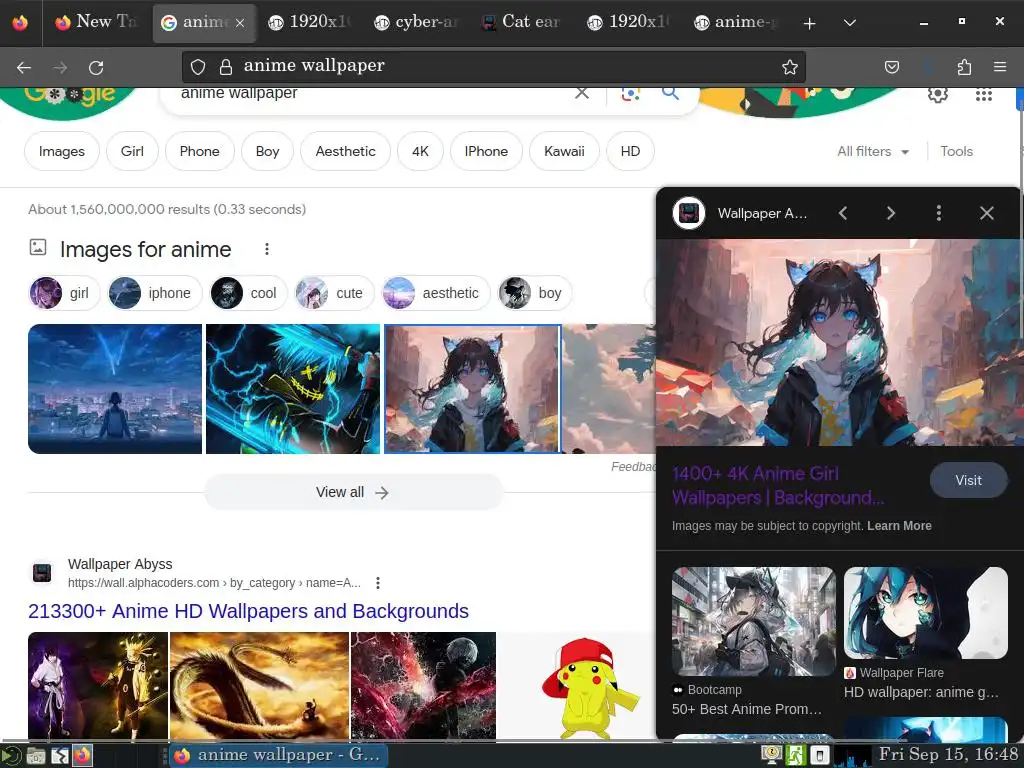1024x768 pixels.
Task: Focus the address bar showing anime wallpaper
Action: pos(494,66)
